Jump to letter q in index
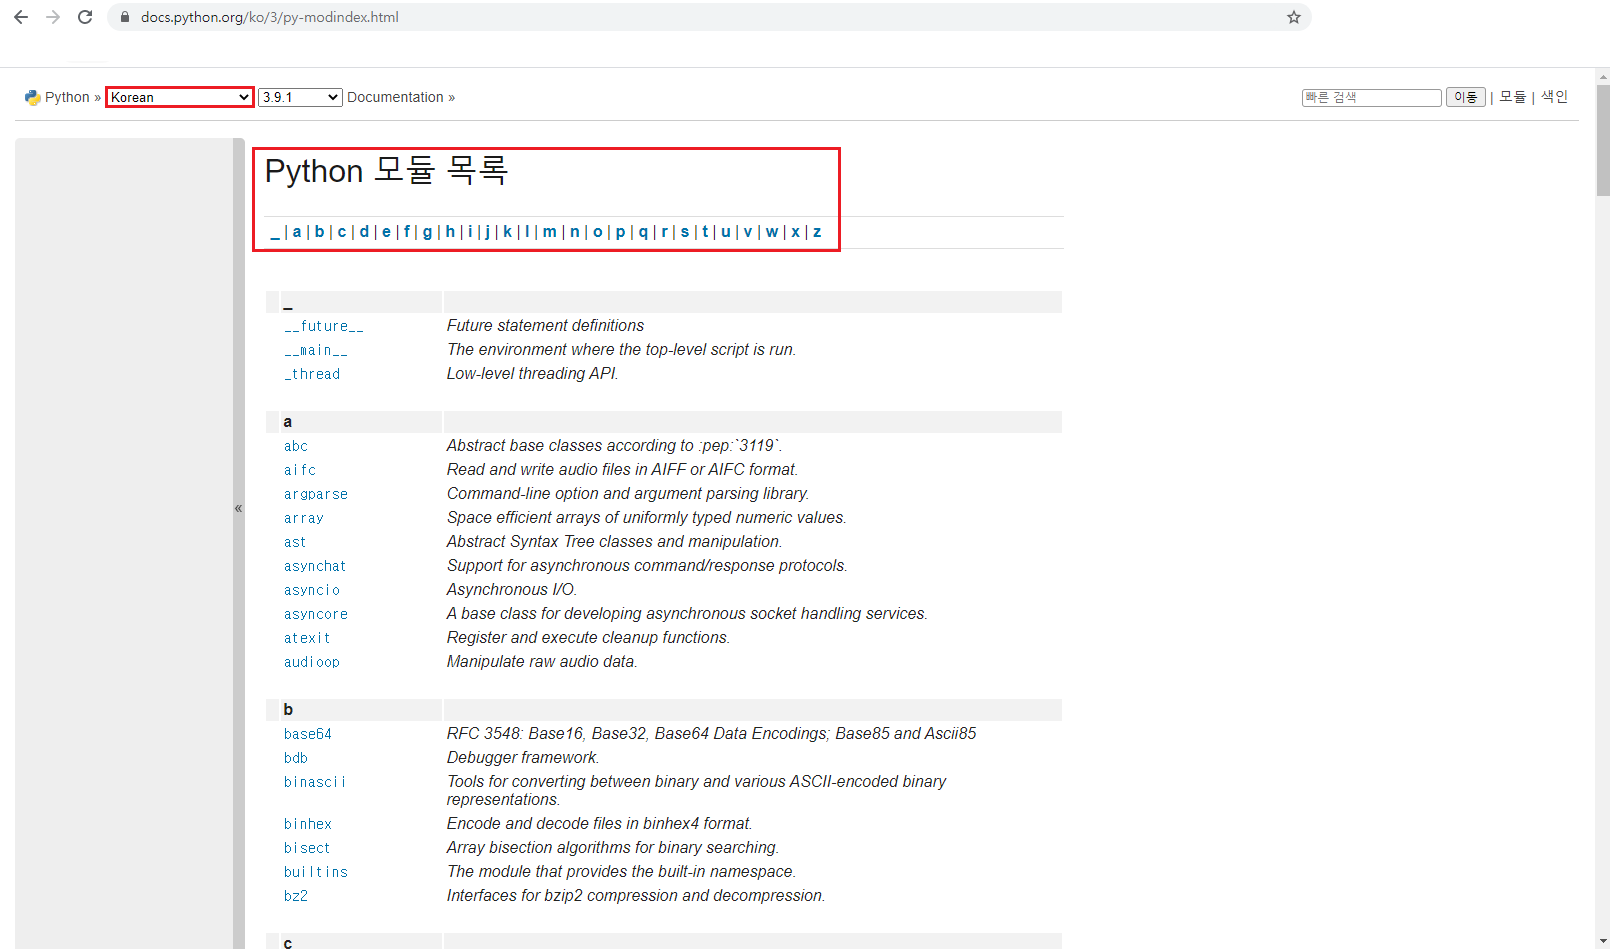This screenshot has height=949, width=1610. 643,232
